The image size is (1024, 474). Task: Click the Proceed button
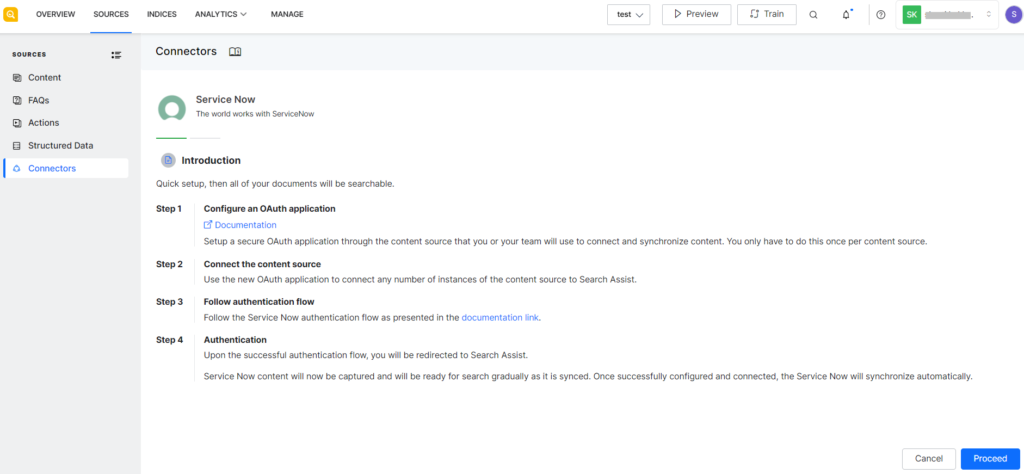(x=990, y=459)
